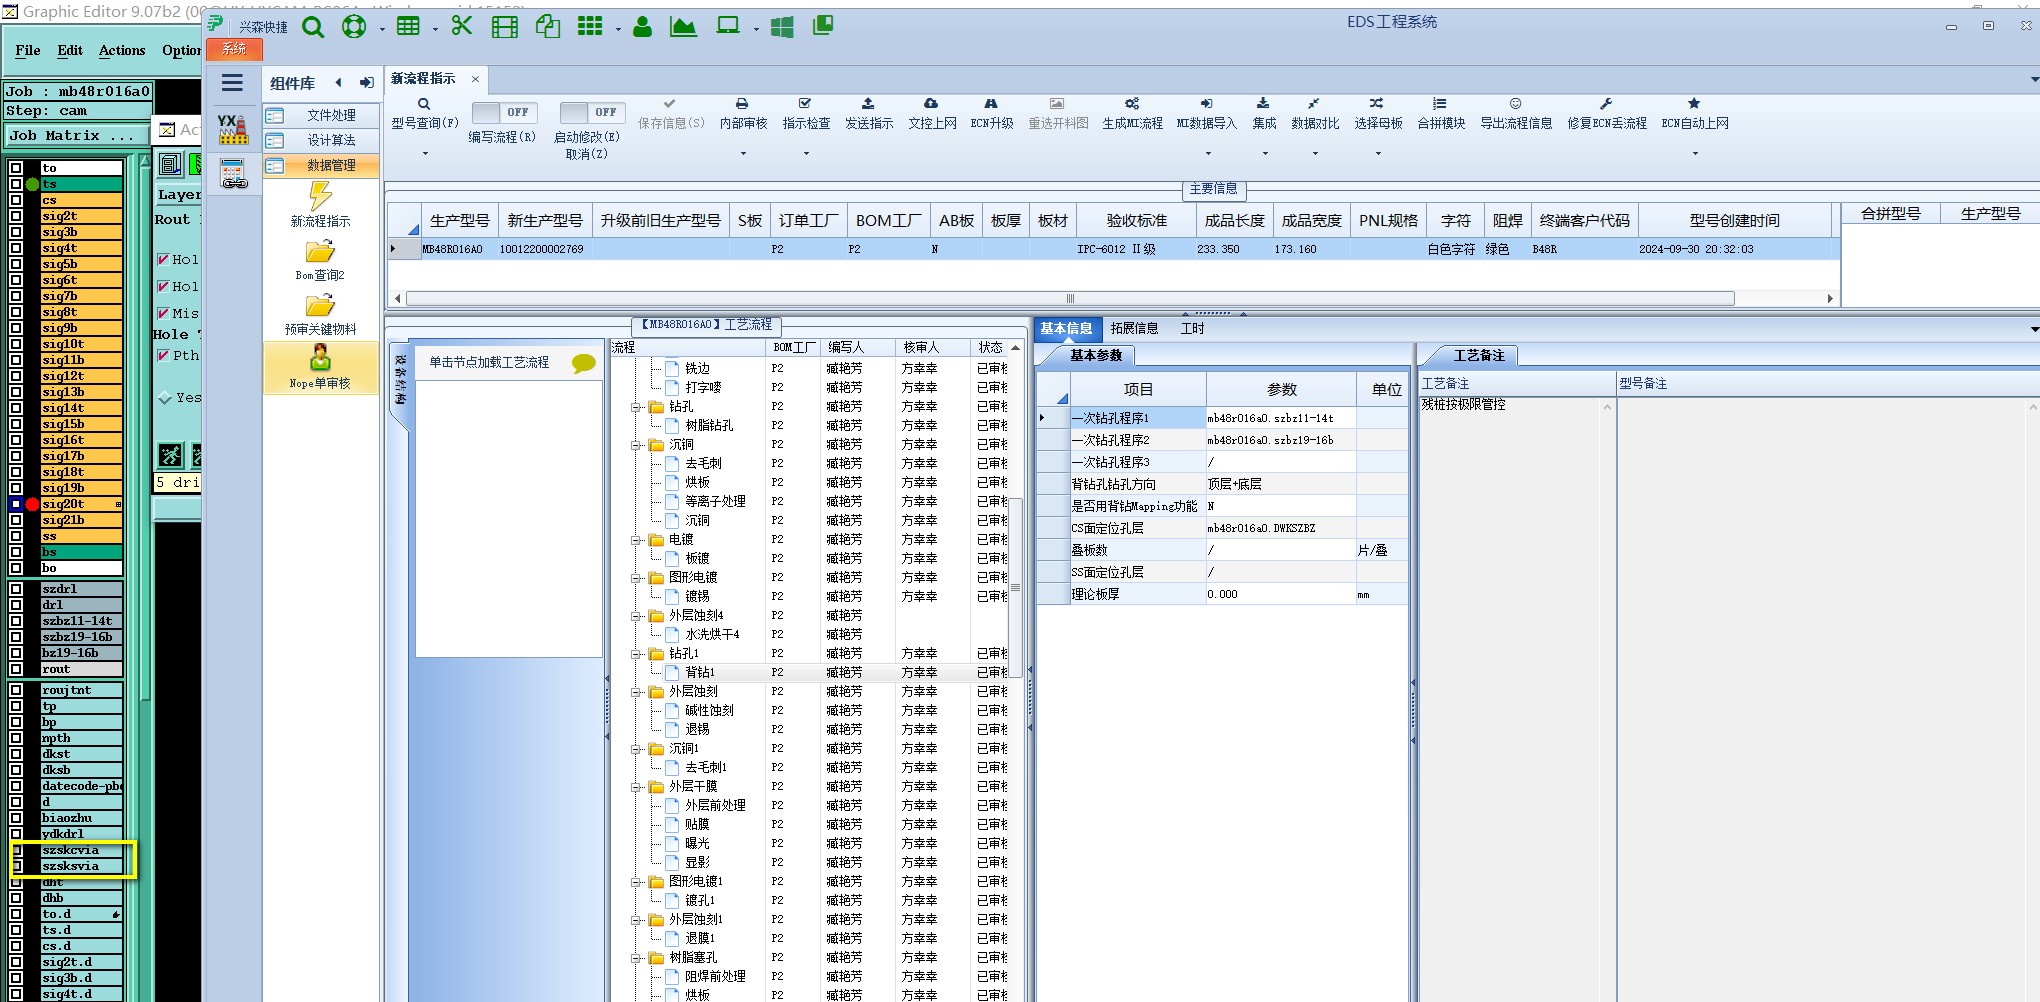
Task: Open 预审关键物料 folder icon
Action: 320,305
